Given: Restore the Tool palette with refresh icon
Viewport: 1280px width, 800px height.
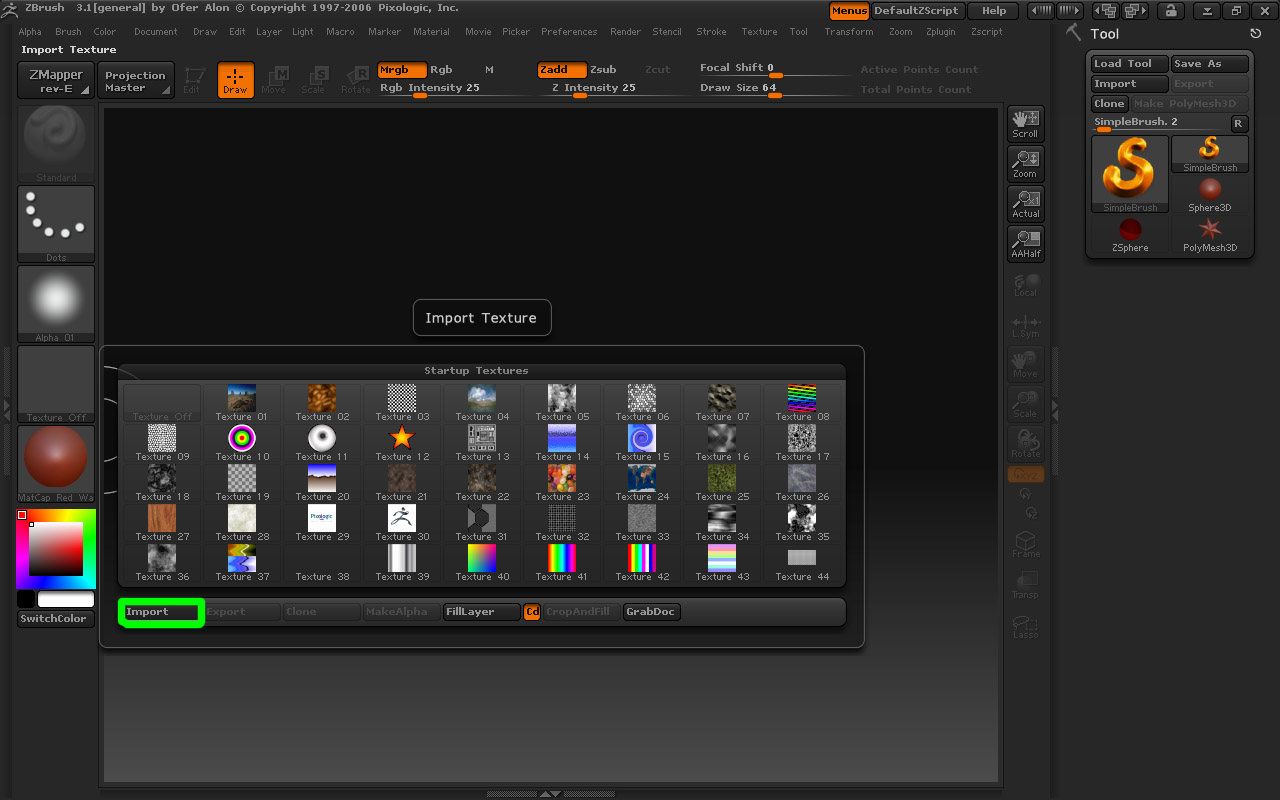Looking at the screenshot, I should (1256, 34).
